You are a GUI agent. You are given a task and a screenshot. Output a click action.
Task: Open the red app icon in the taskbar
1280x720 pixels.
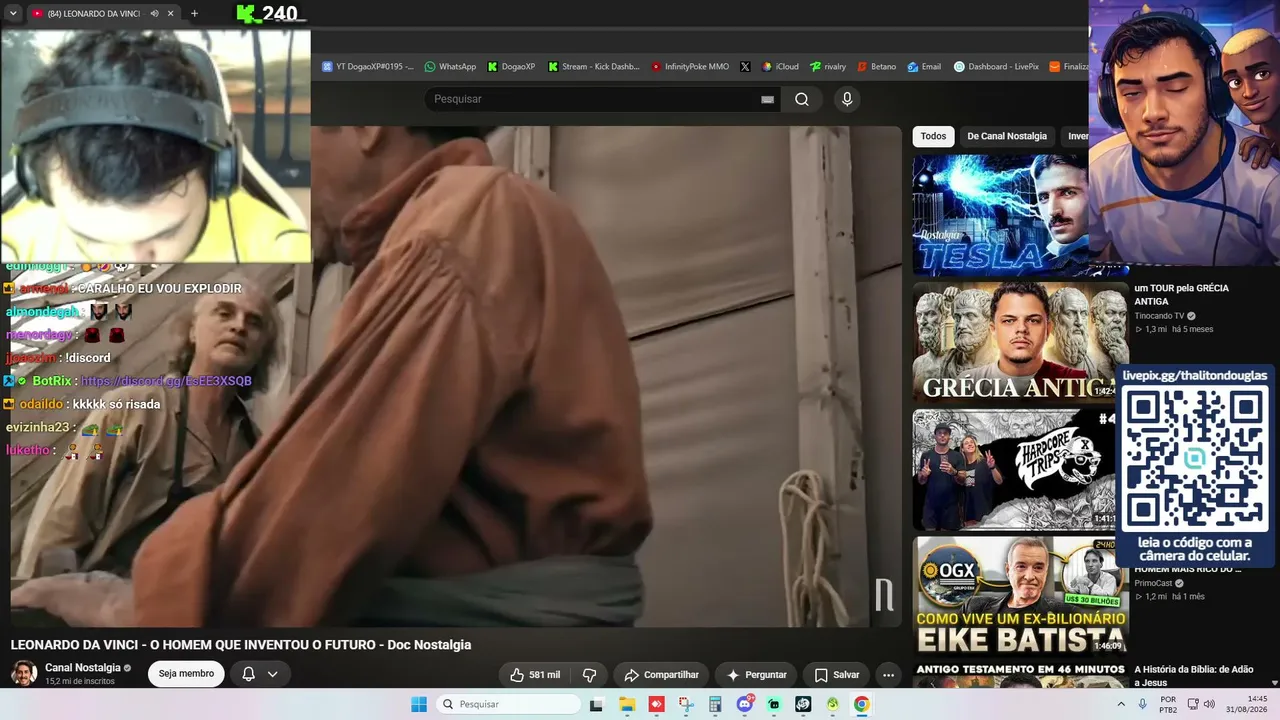pos(657,704)
